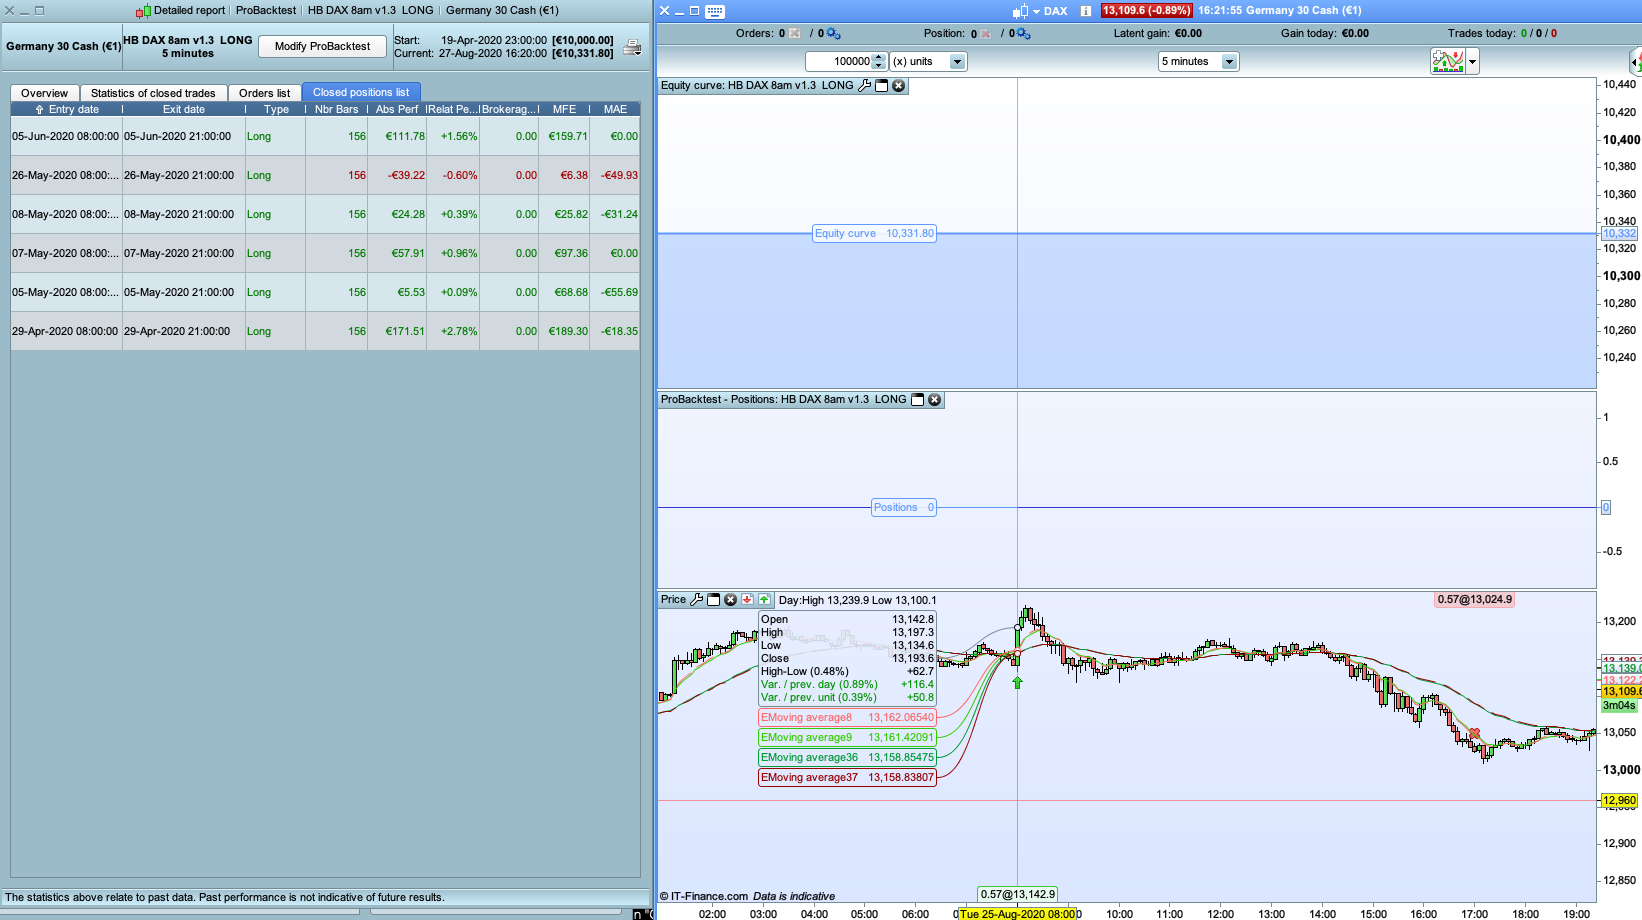Image resolution: width=1642 pixels, height=920 pixels.
Task: Click the wrench settings icon on Equity curve
Action: pos(865,86)
